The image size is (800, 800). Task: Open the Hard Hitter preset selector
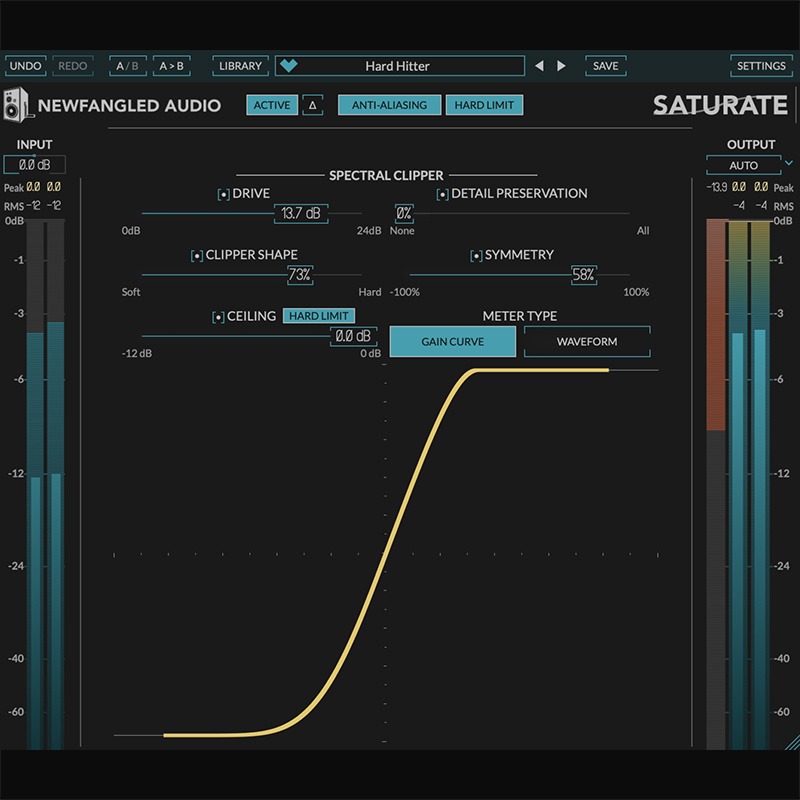[x=399, y=66]
